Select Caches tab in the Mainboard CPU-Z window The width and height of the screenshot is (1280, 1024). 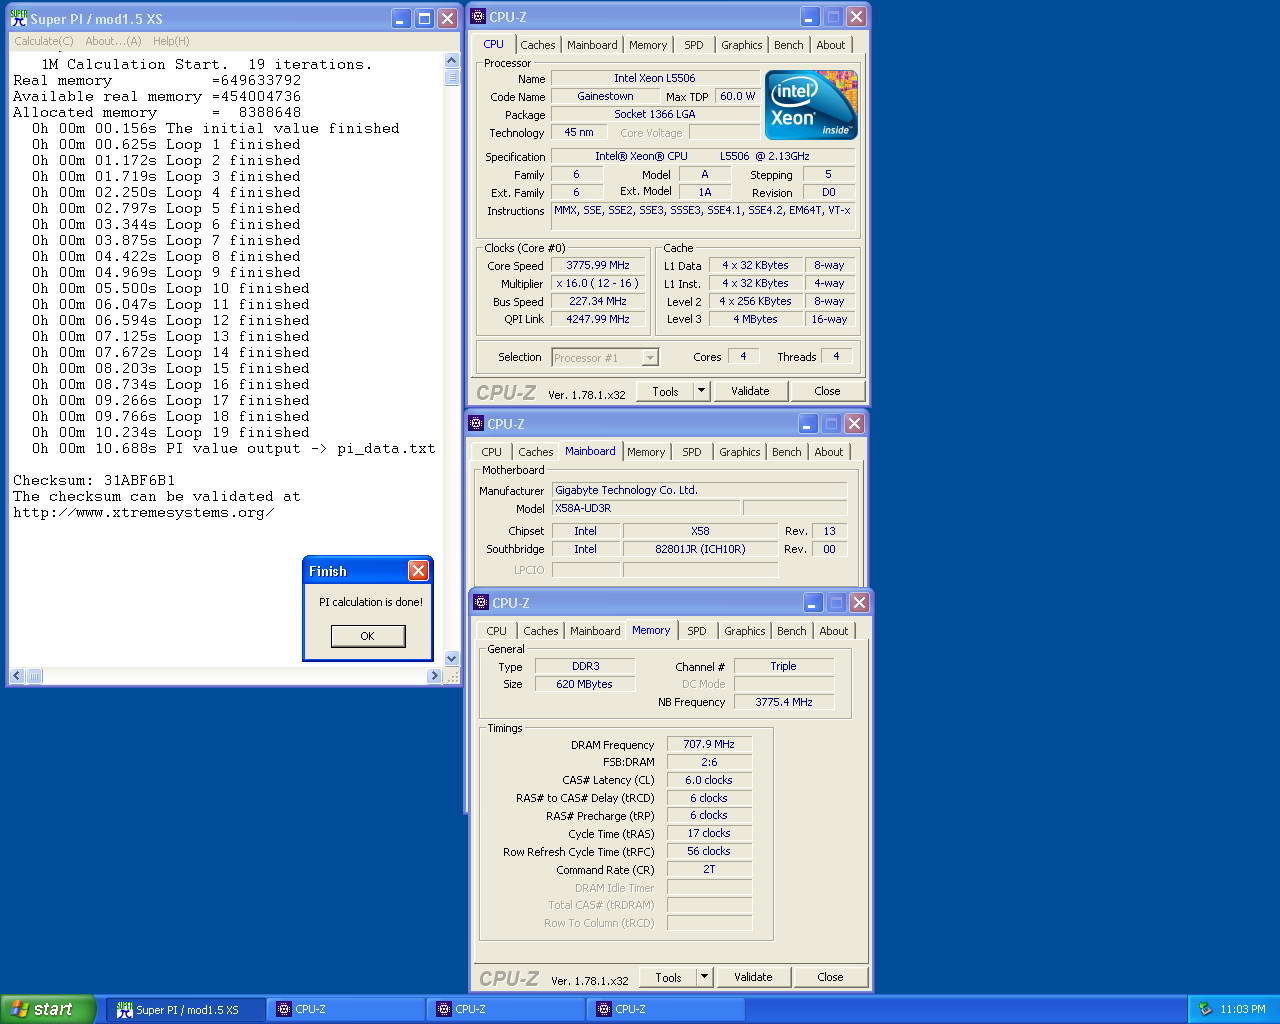(536, 452)
